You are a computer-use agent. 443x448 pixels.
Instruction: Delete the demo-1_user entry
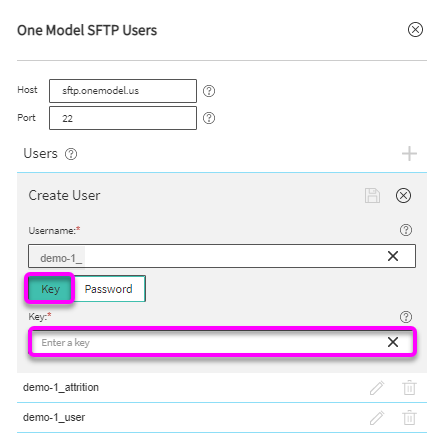409,418
